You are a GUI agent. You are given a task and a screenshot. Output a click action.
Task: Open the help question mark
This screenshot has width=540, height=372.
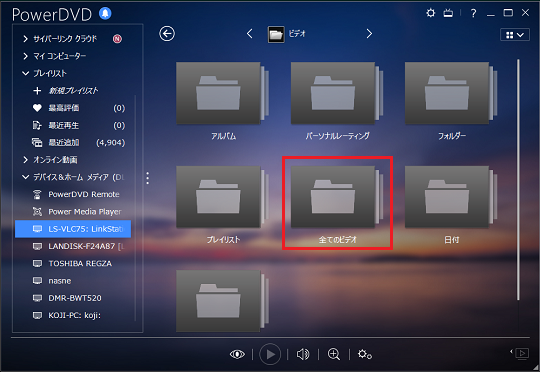pos(474,13)
